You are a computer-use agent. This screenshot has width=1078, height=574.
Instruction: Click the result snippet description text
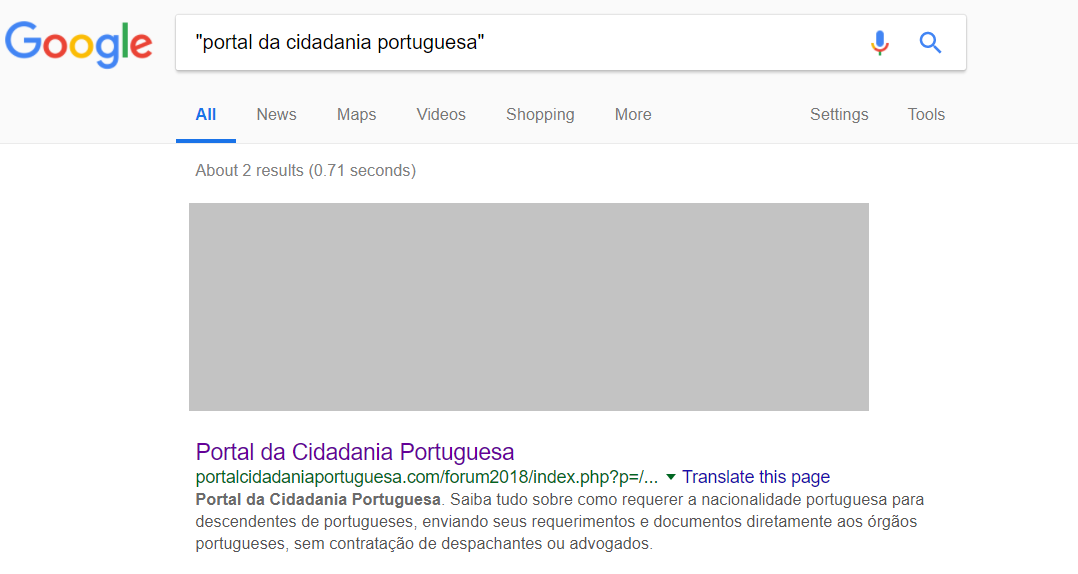coord(560,522)
